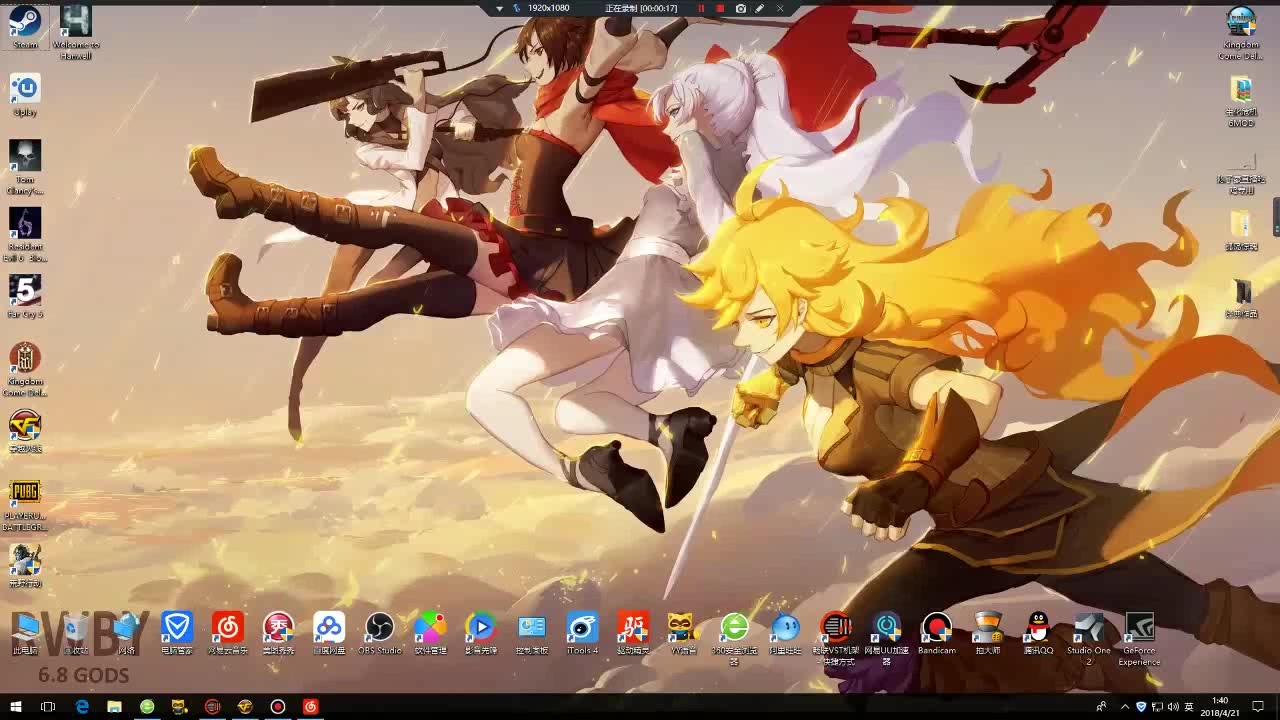Pause the recording in the top bar
The image size is (1280, 720).
coord(701,8)
